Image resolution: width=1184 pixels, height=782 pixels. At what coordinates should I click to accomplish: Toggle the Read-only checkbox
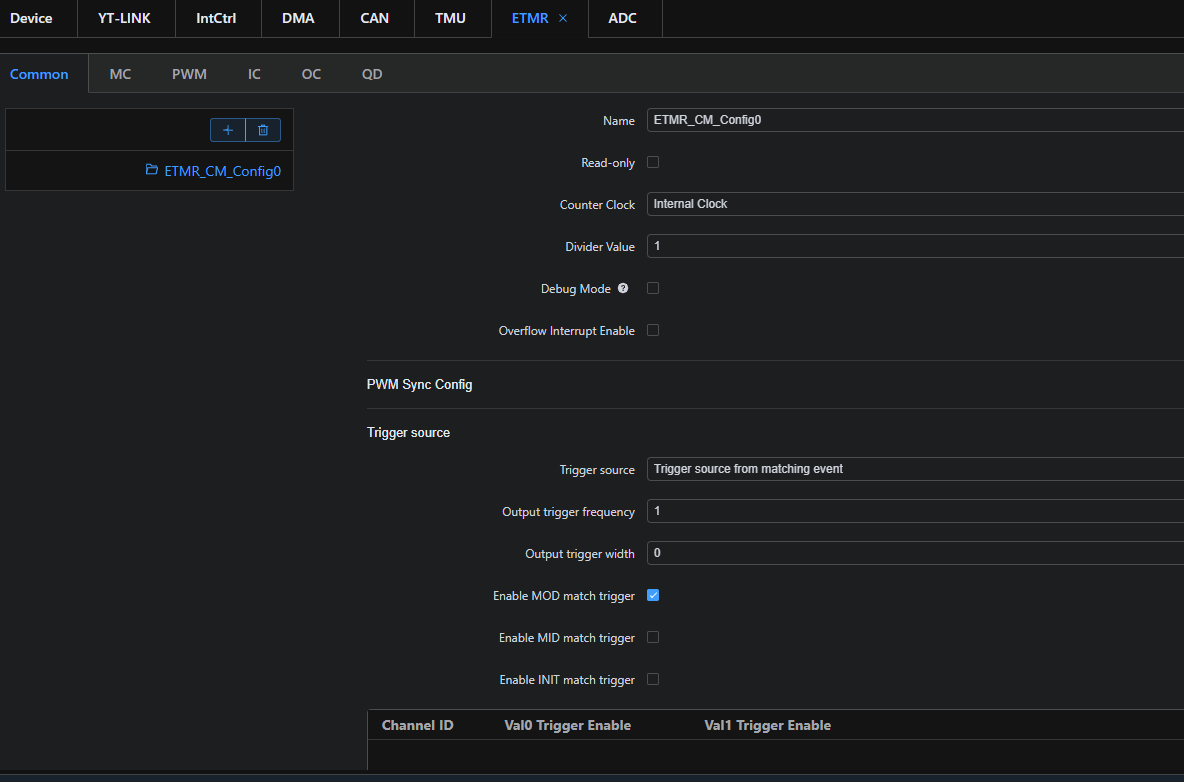pos(653,162)
